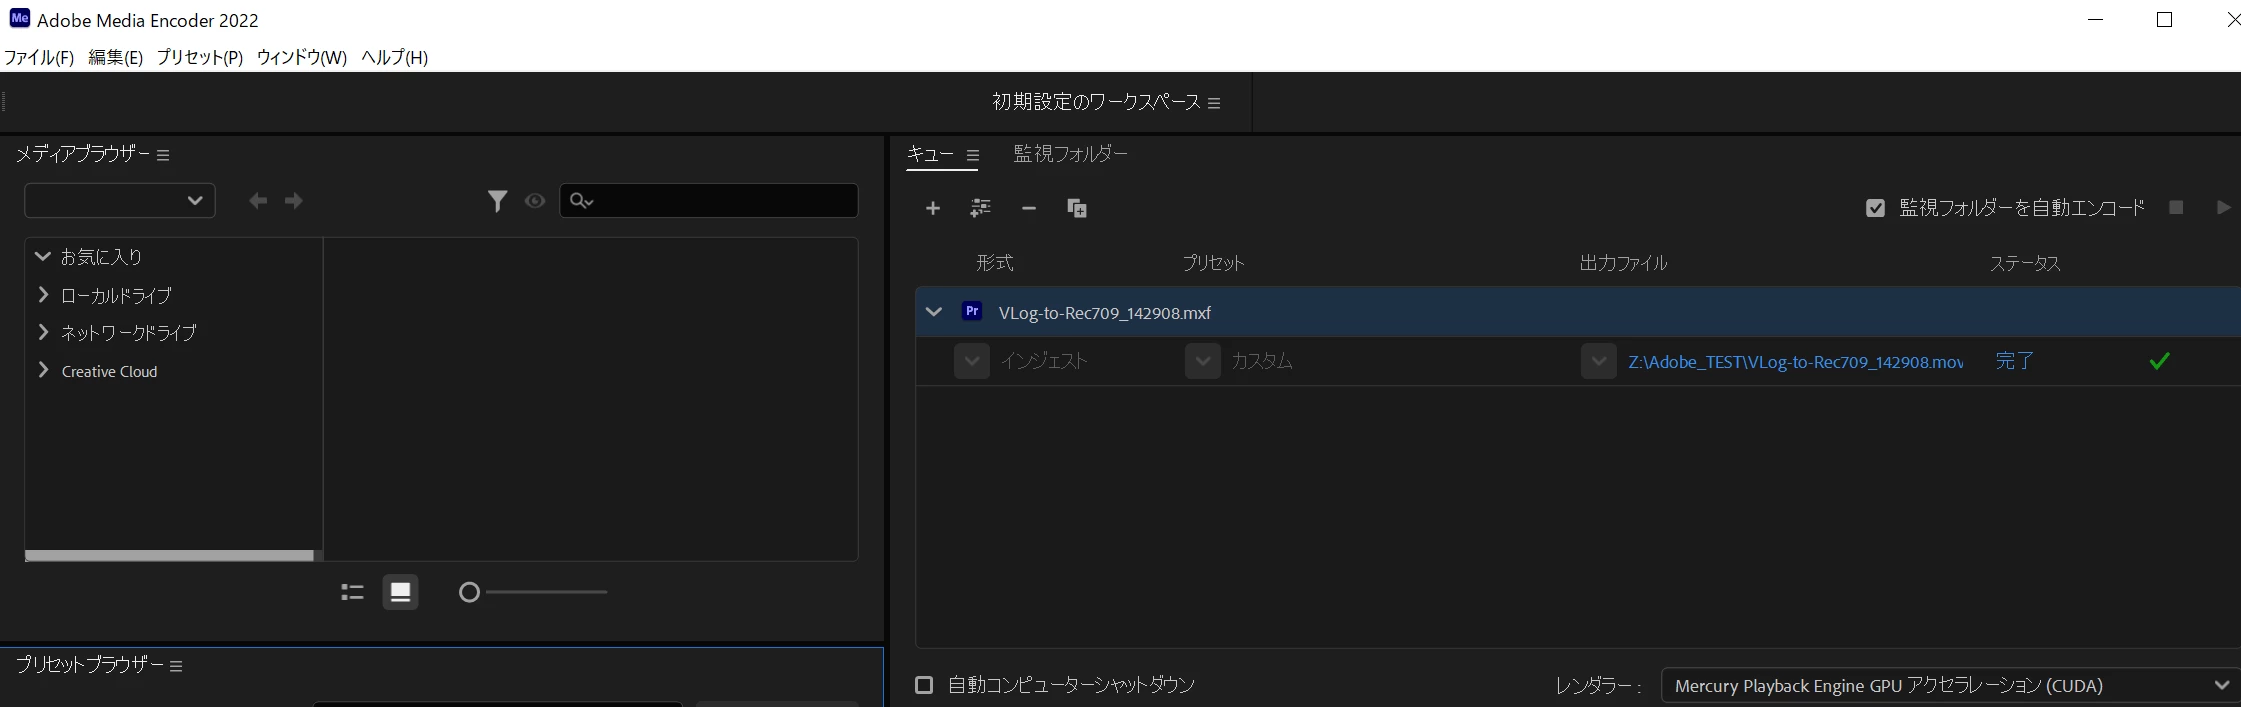
Task: Open the recent directories dropdown in Media Browser
Action: [x=120, y=200]
